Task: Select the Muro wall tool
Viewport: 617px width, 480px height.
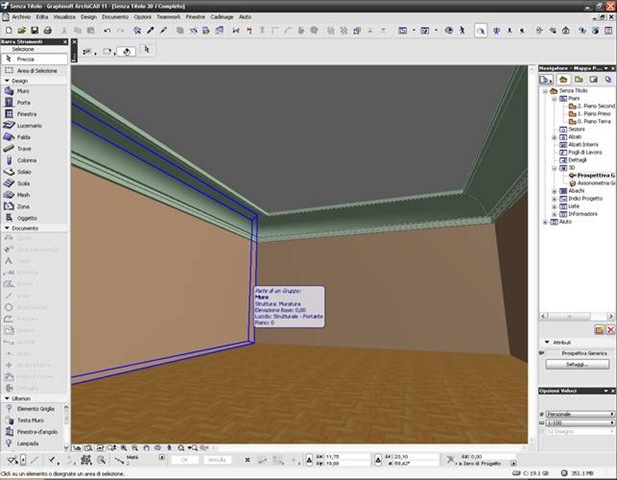Action: pos(23,91)
